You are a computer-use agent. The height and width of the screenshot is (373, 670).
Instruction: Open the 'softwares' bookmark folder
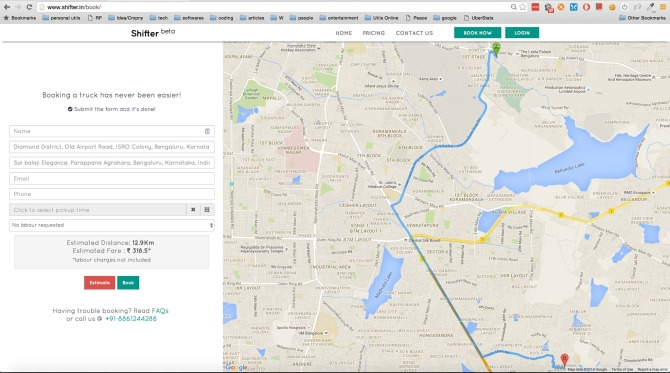click(x=188, y=18)
